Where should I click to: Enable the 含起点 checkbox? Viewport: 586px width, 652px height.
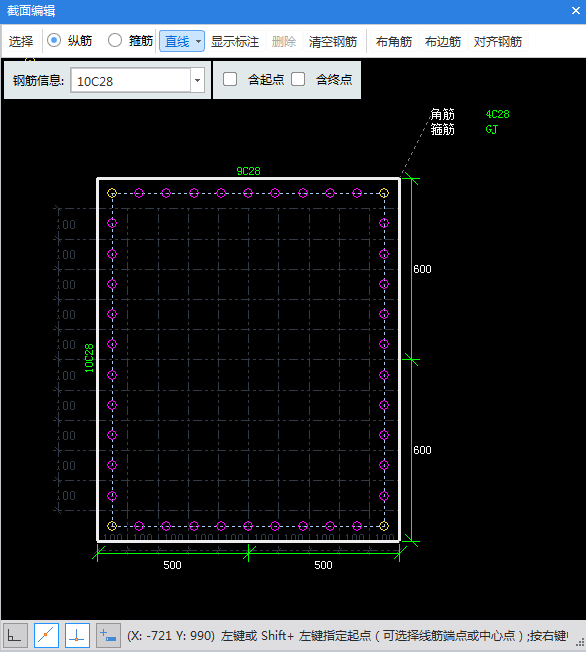click(x=230, y=79)
